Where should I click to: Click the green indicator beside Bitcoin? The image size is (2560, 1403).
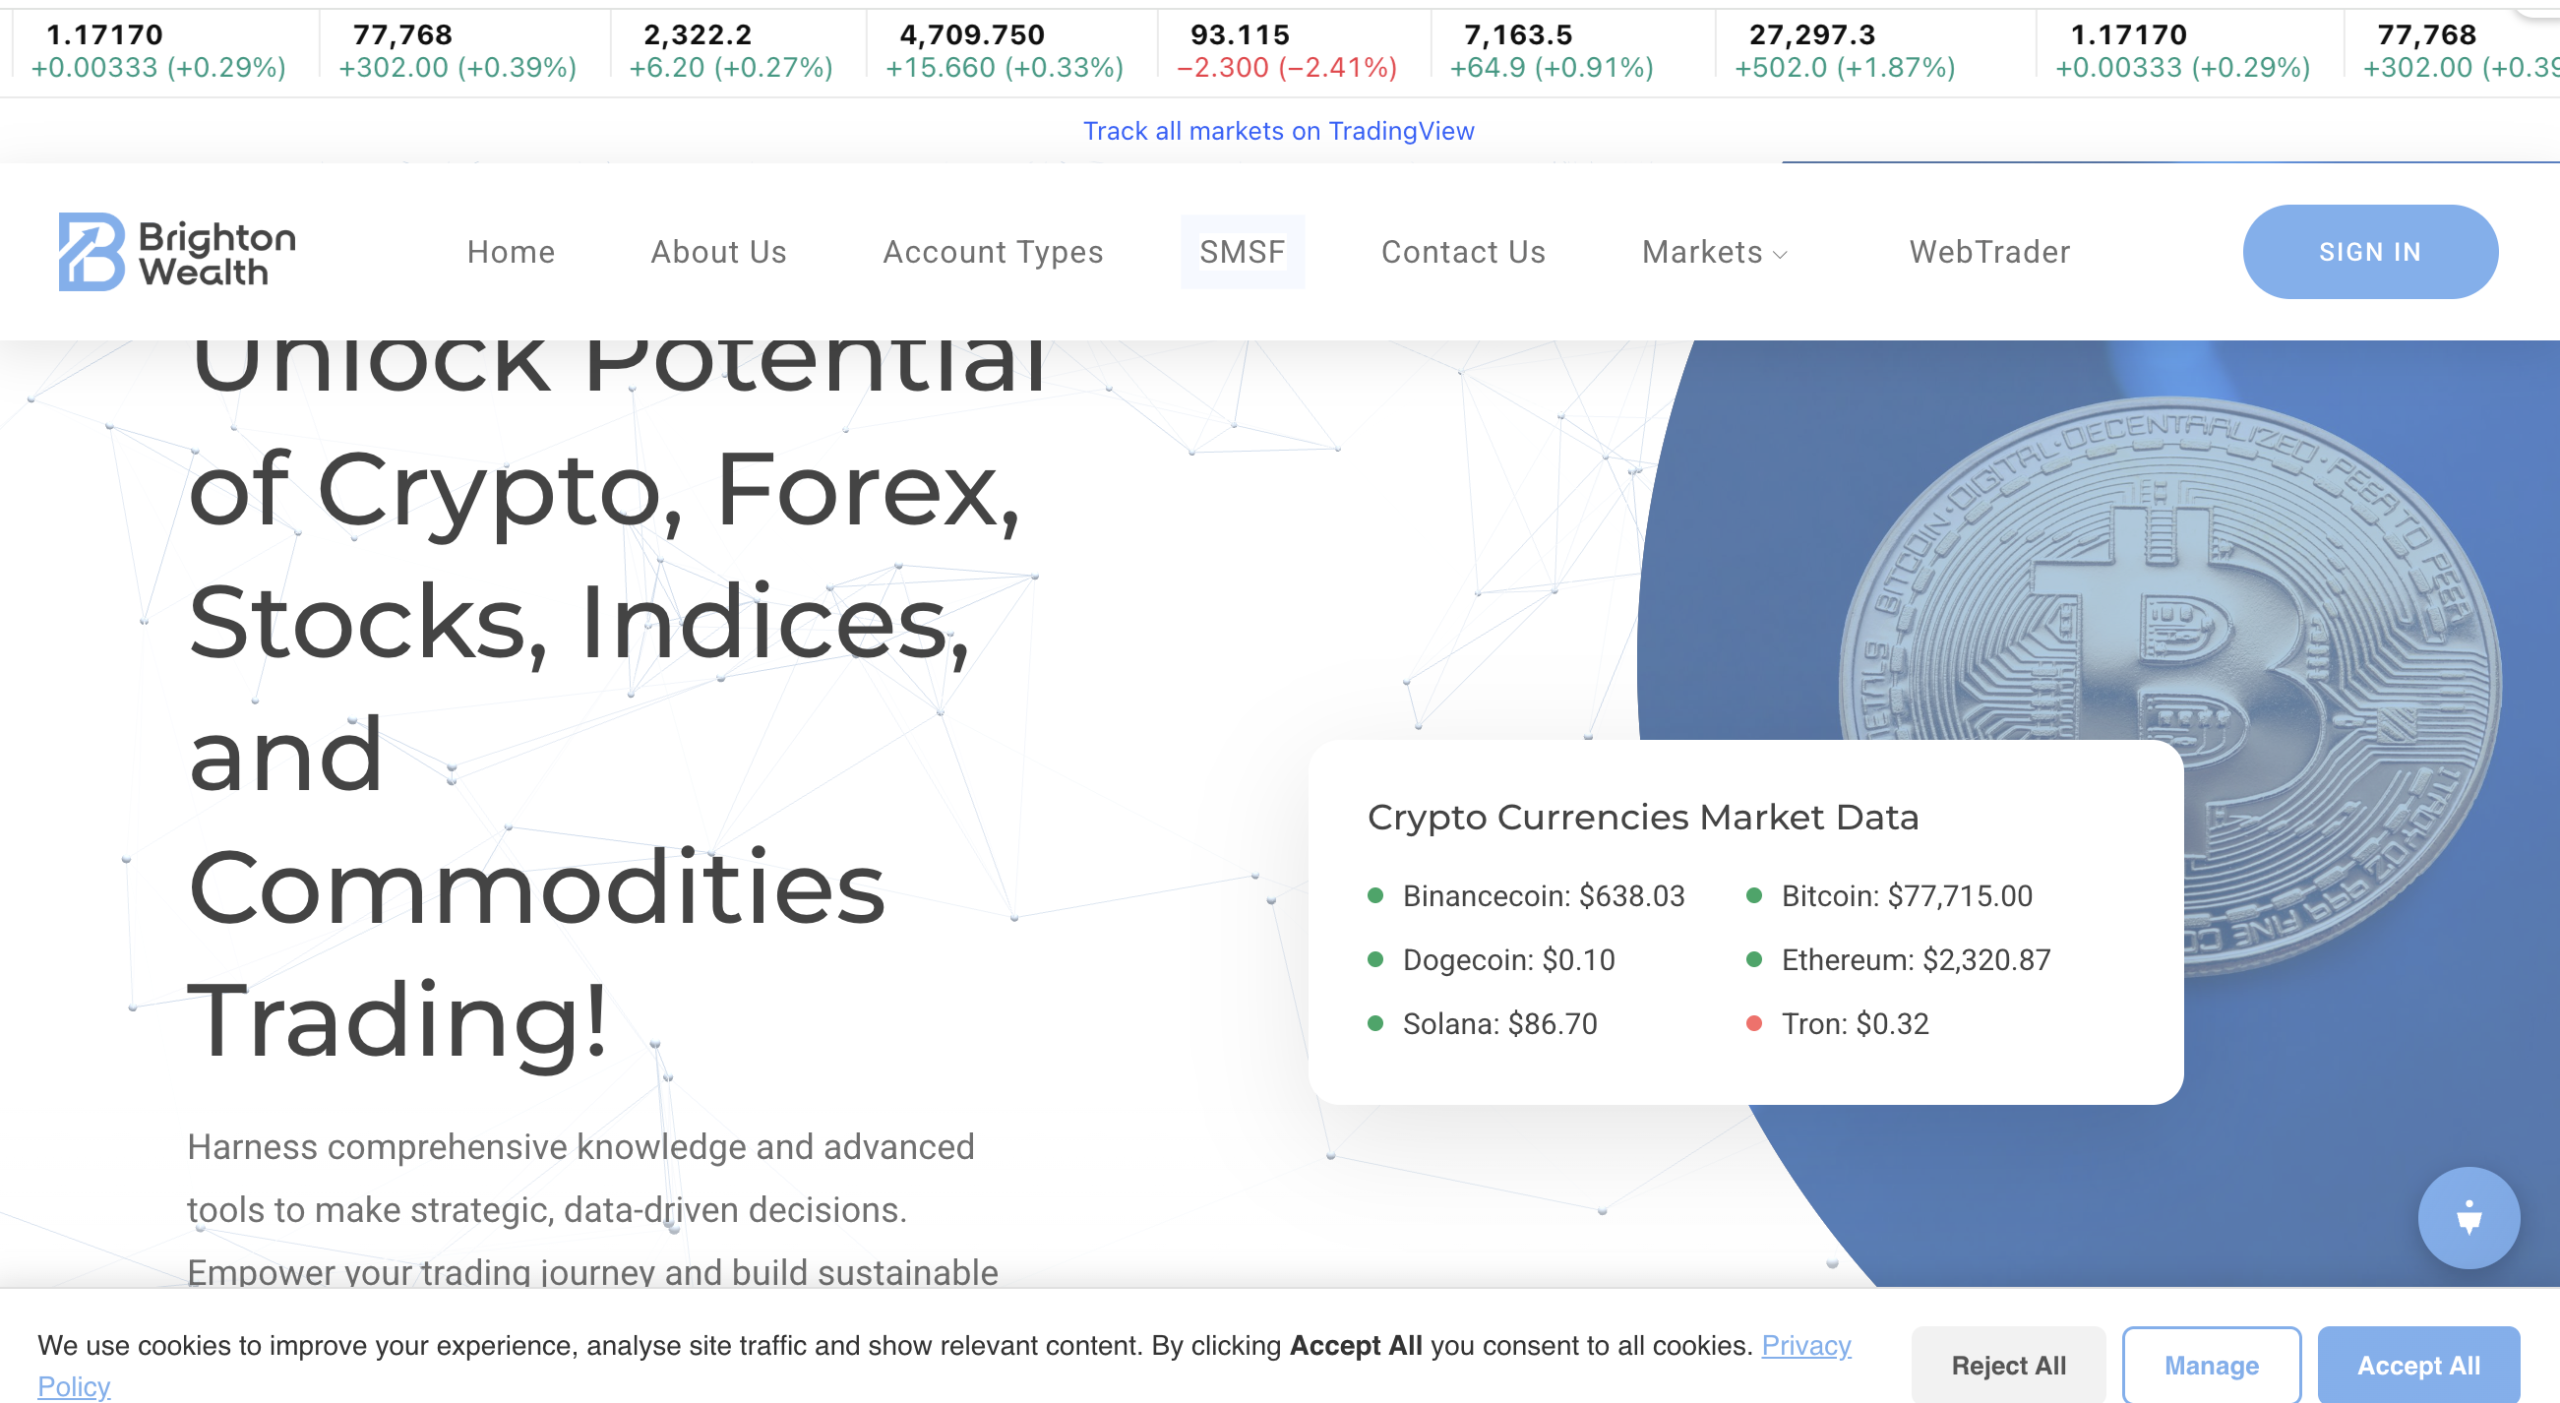pos(1755,897)
